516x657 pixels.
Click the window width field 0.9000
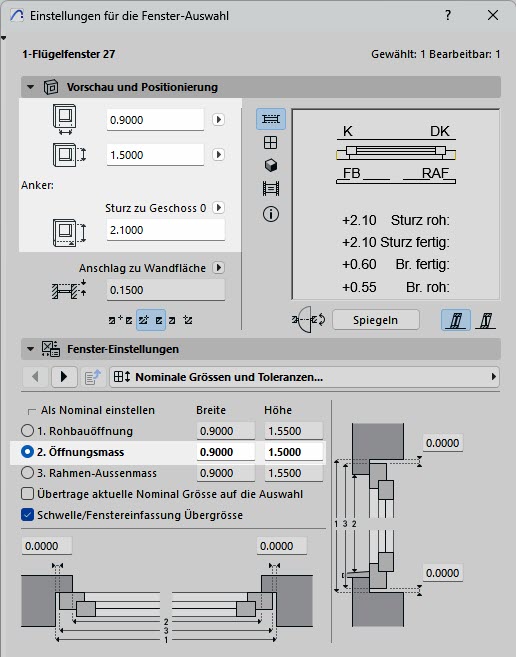(x=155, y=120)
